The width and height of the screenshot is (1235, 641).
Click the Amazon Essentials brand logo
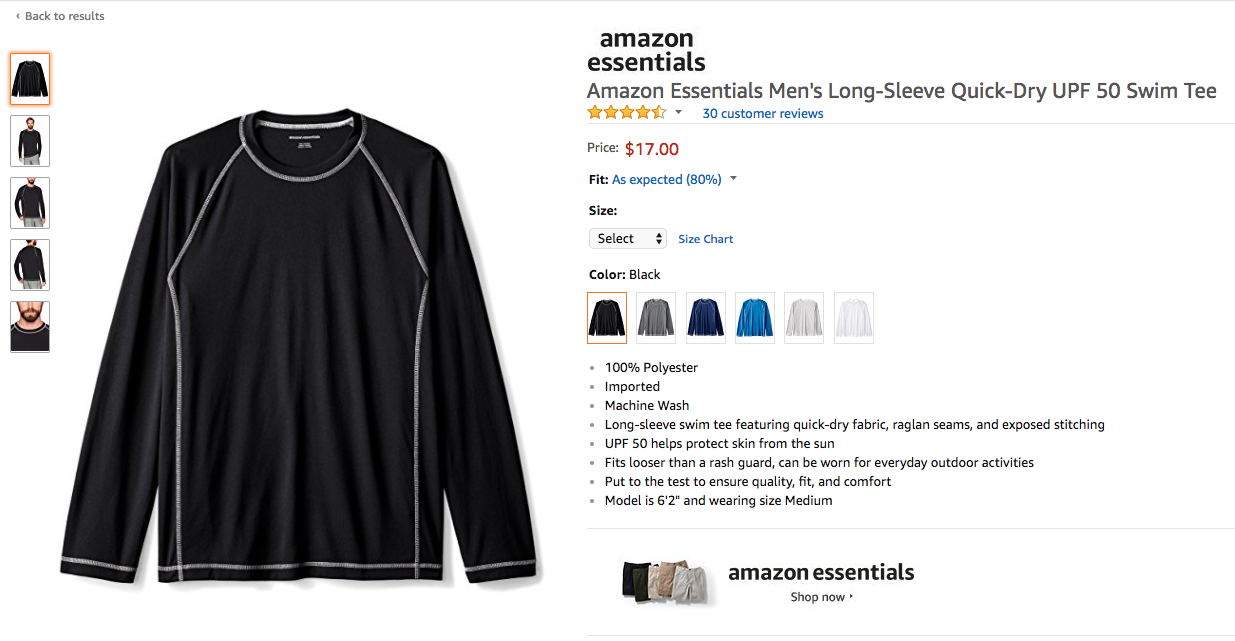pos(646,51)
